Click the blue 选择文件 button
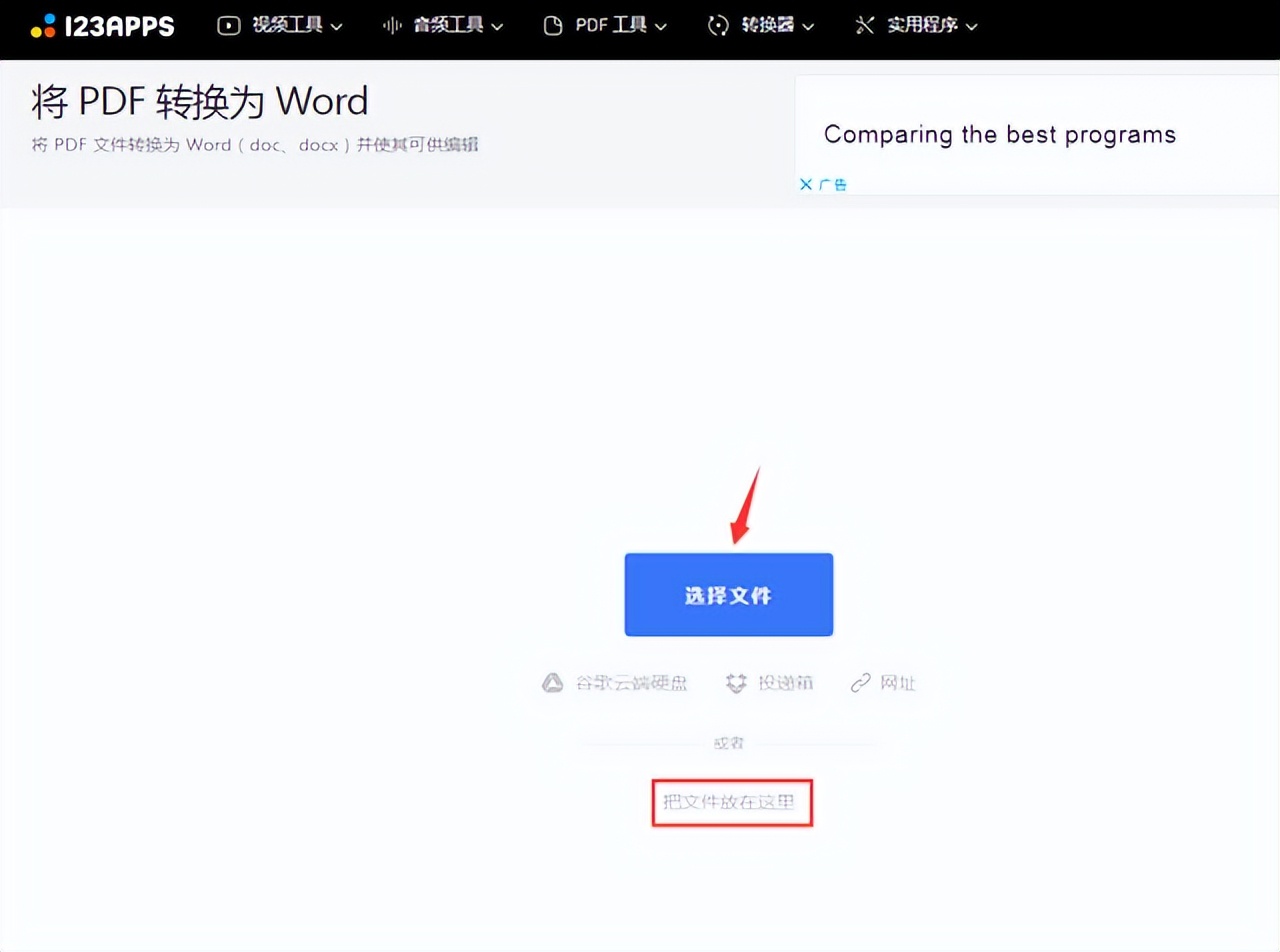 click(729, 595)
